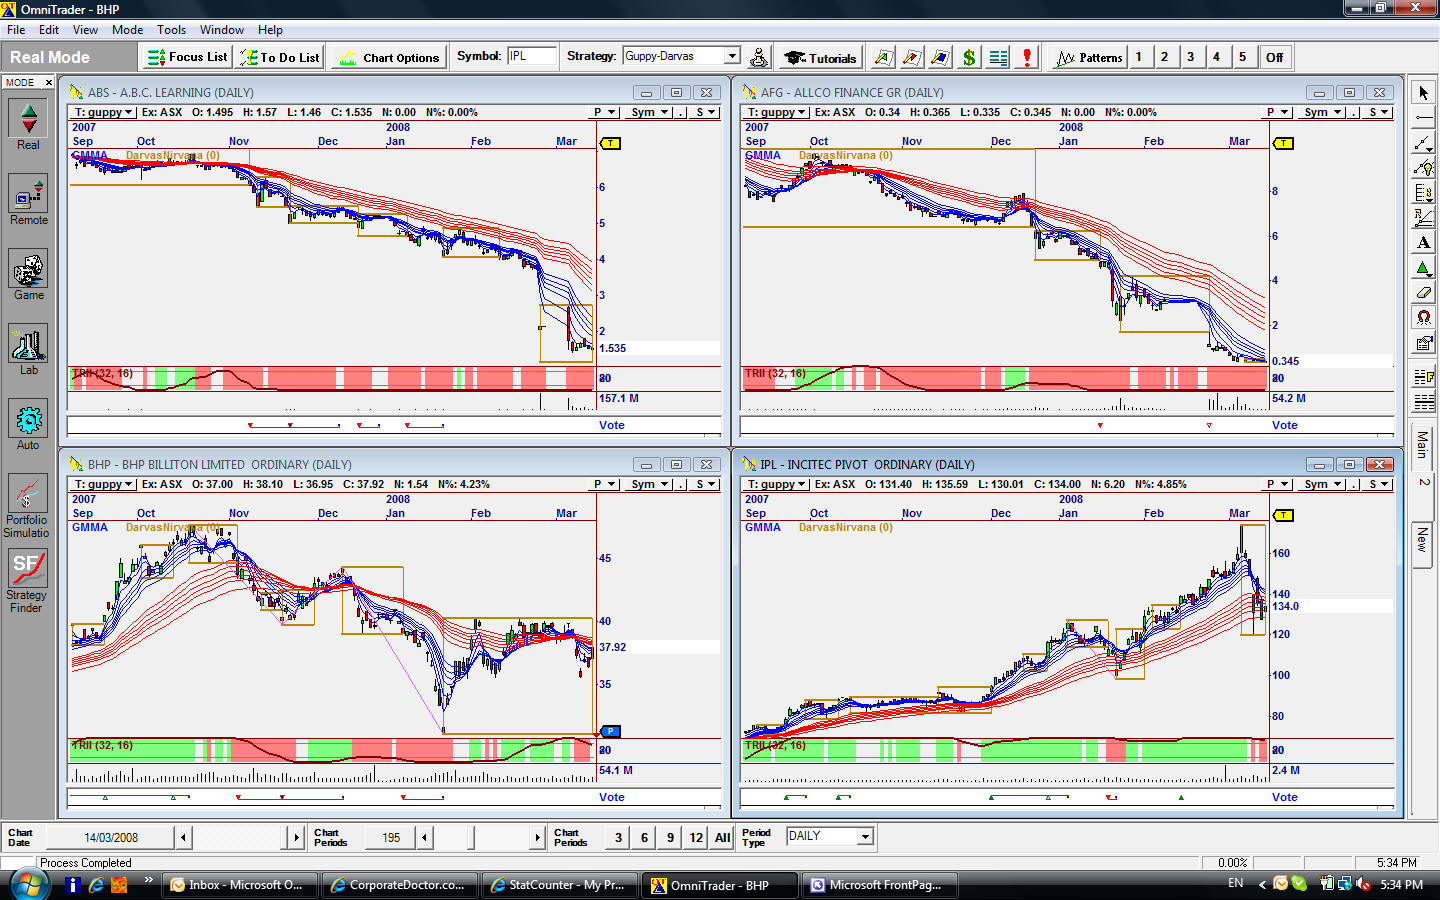
Task: Select the trend line drawing tool
Action: tap(1423, 143)
